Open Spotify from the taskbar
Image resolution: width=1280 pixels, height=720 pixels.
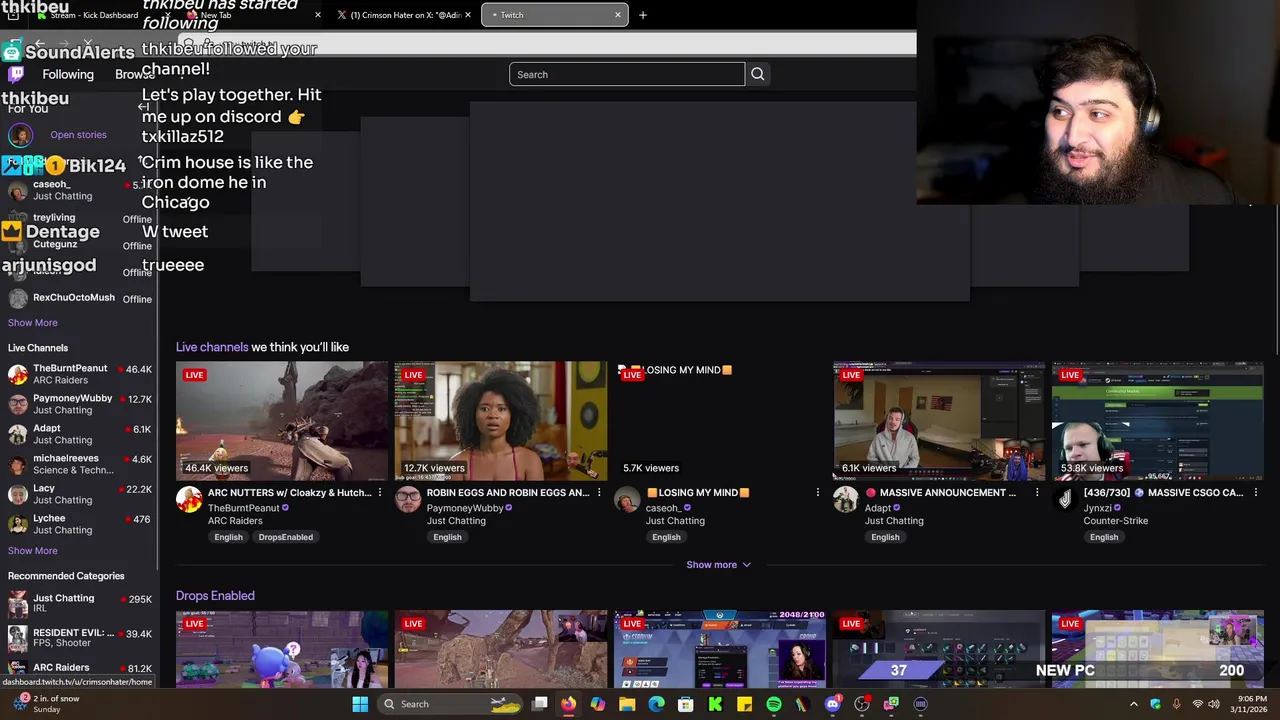(x=774, y=704)
